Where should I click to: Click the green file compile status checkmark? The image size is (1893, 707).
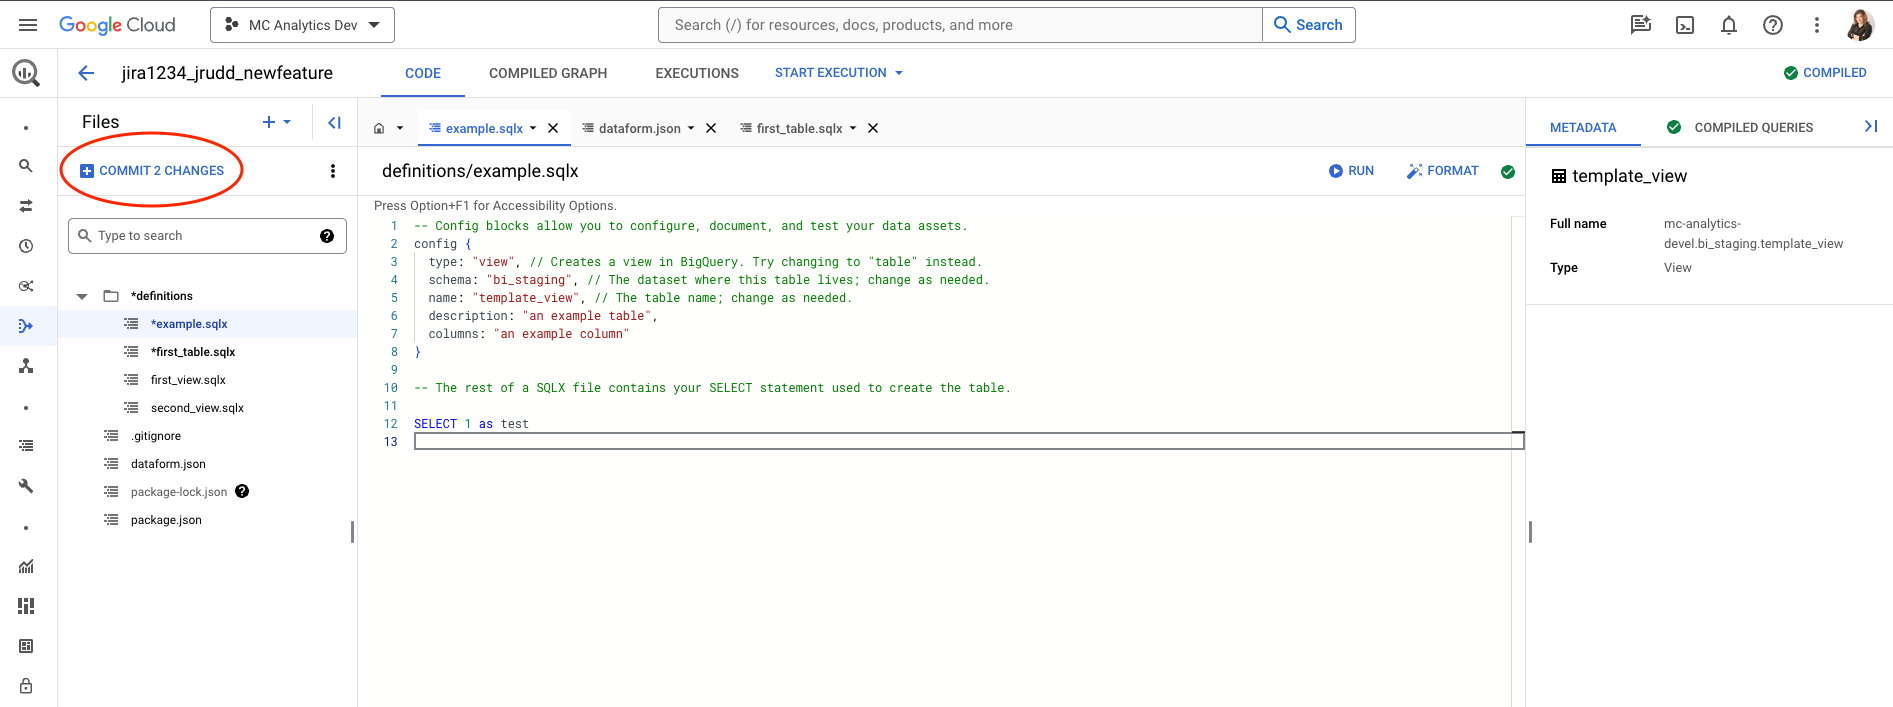(1508, 172)
